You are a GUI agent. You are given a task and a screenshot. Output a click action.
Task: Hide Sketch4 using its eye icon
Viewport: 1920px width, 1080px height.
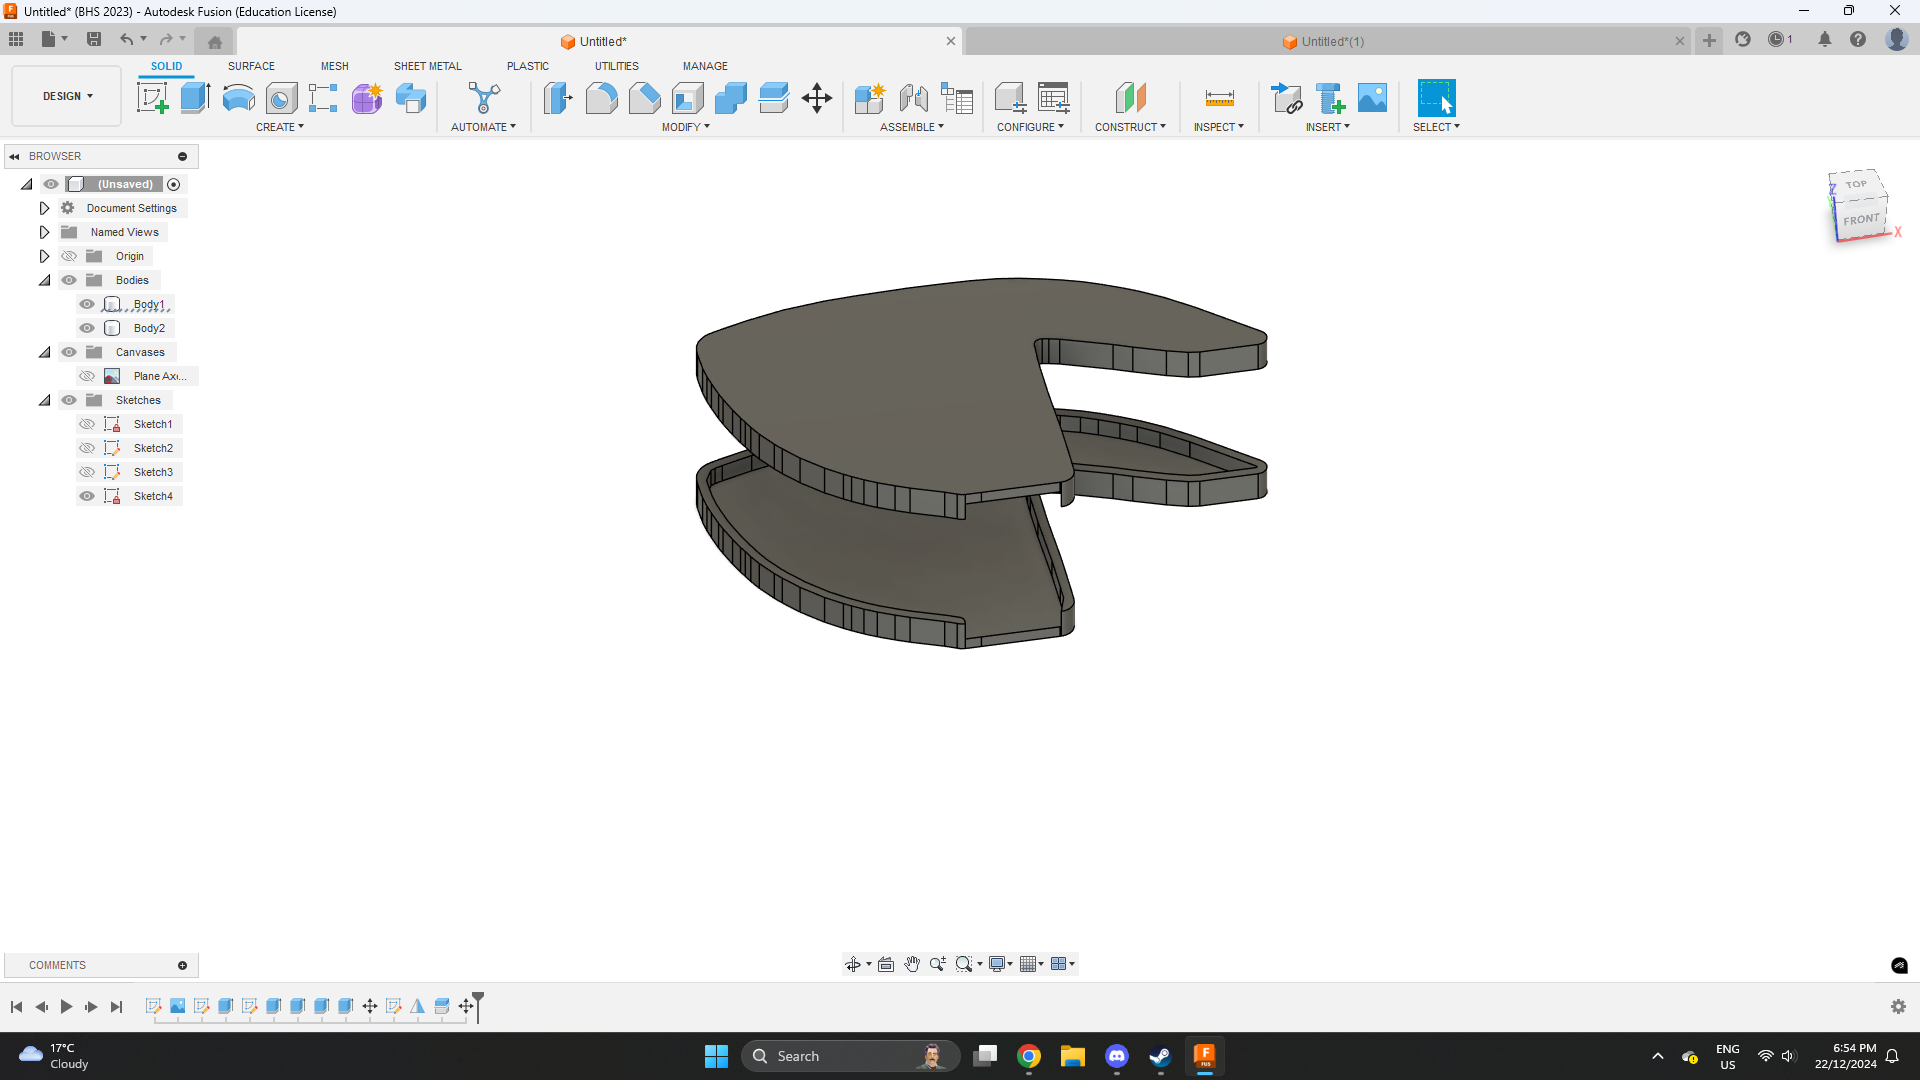(87, 496)
